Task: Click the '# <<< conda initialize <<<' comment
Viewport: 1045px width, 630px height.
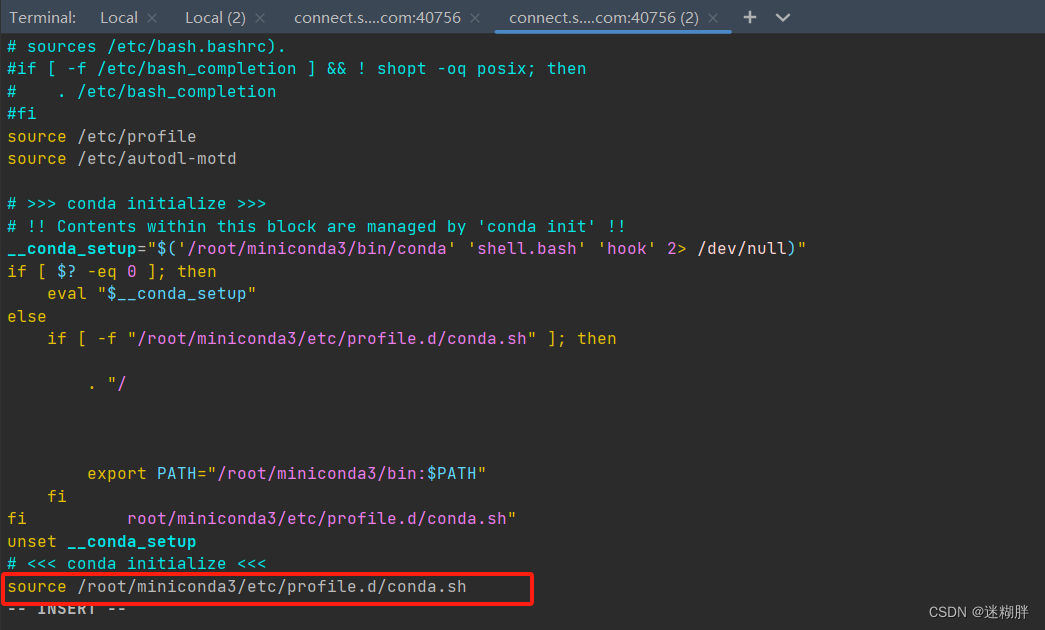Action: (137, 564)
